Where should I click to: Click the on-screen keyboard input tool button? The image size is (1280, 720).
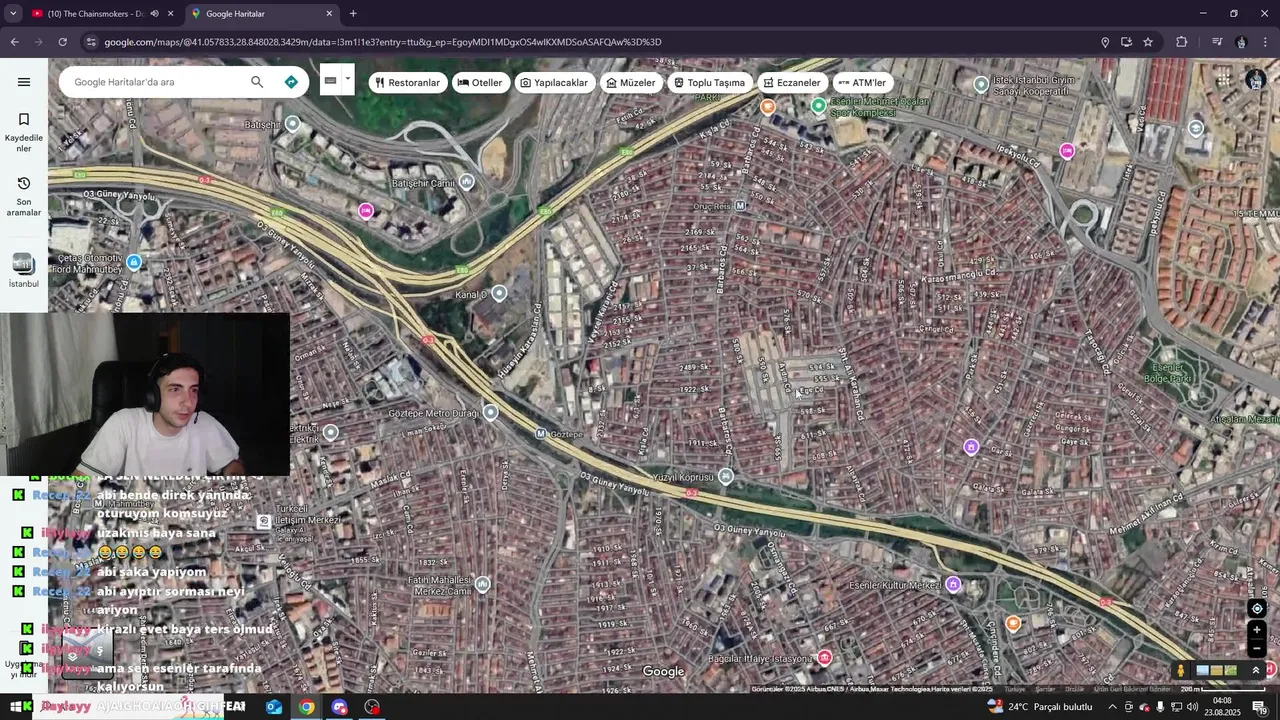coord(330,80)
